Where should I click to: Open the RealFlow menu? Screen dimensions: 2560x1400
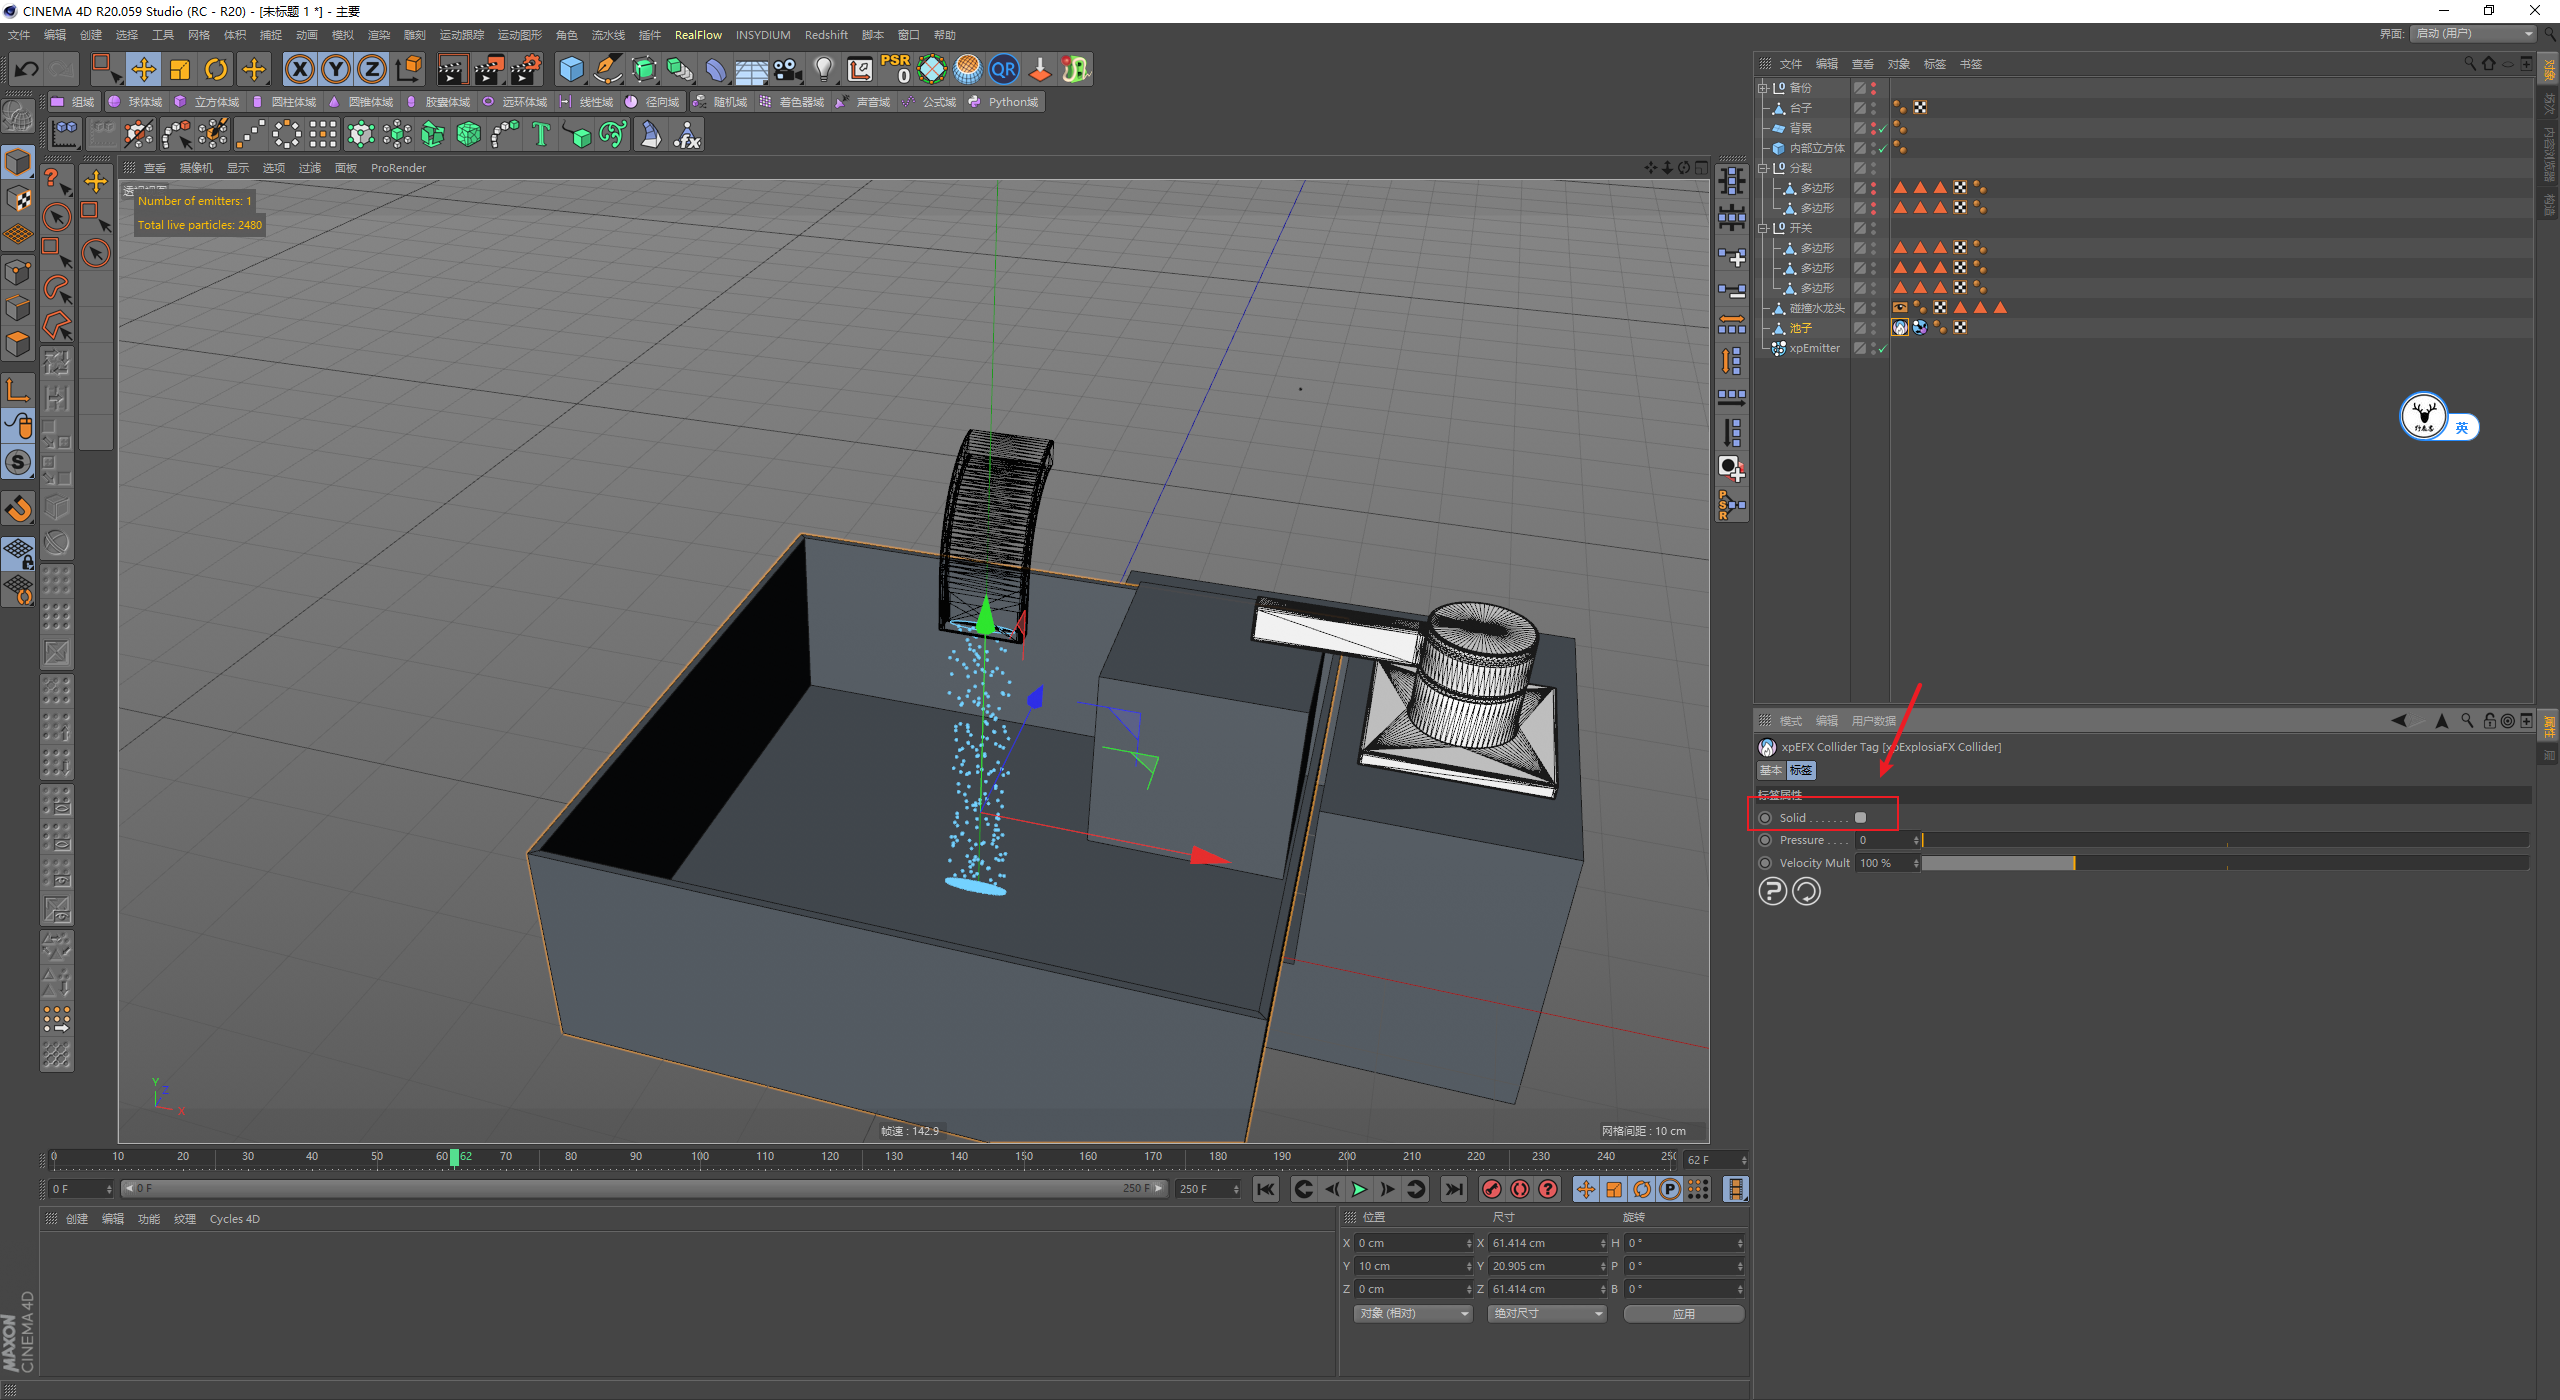[697, 35]
